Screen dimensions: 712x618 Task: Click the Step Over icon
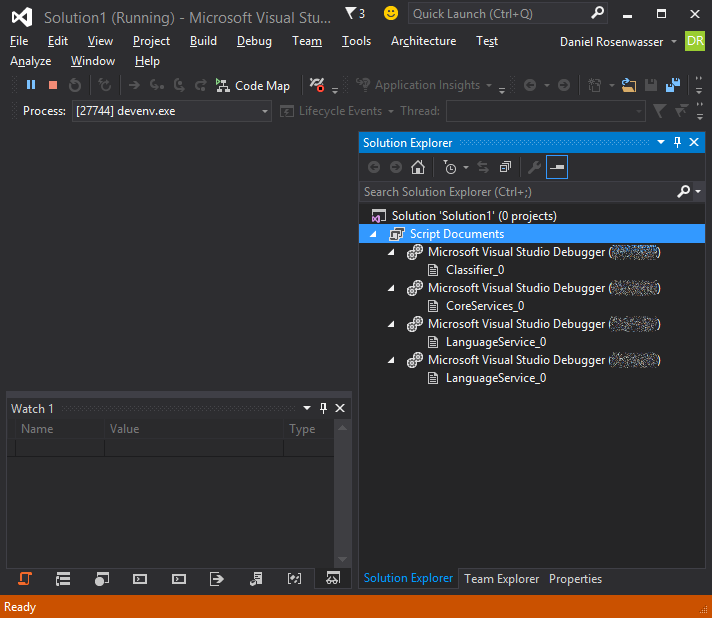click(x=179, y=85)
